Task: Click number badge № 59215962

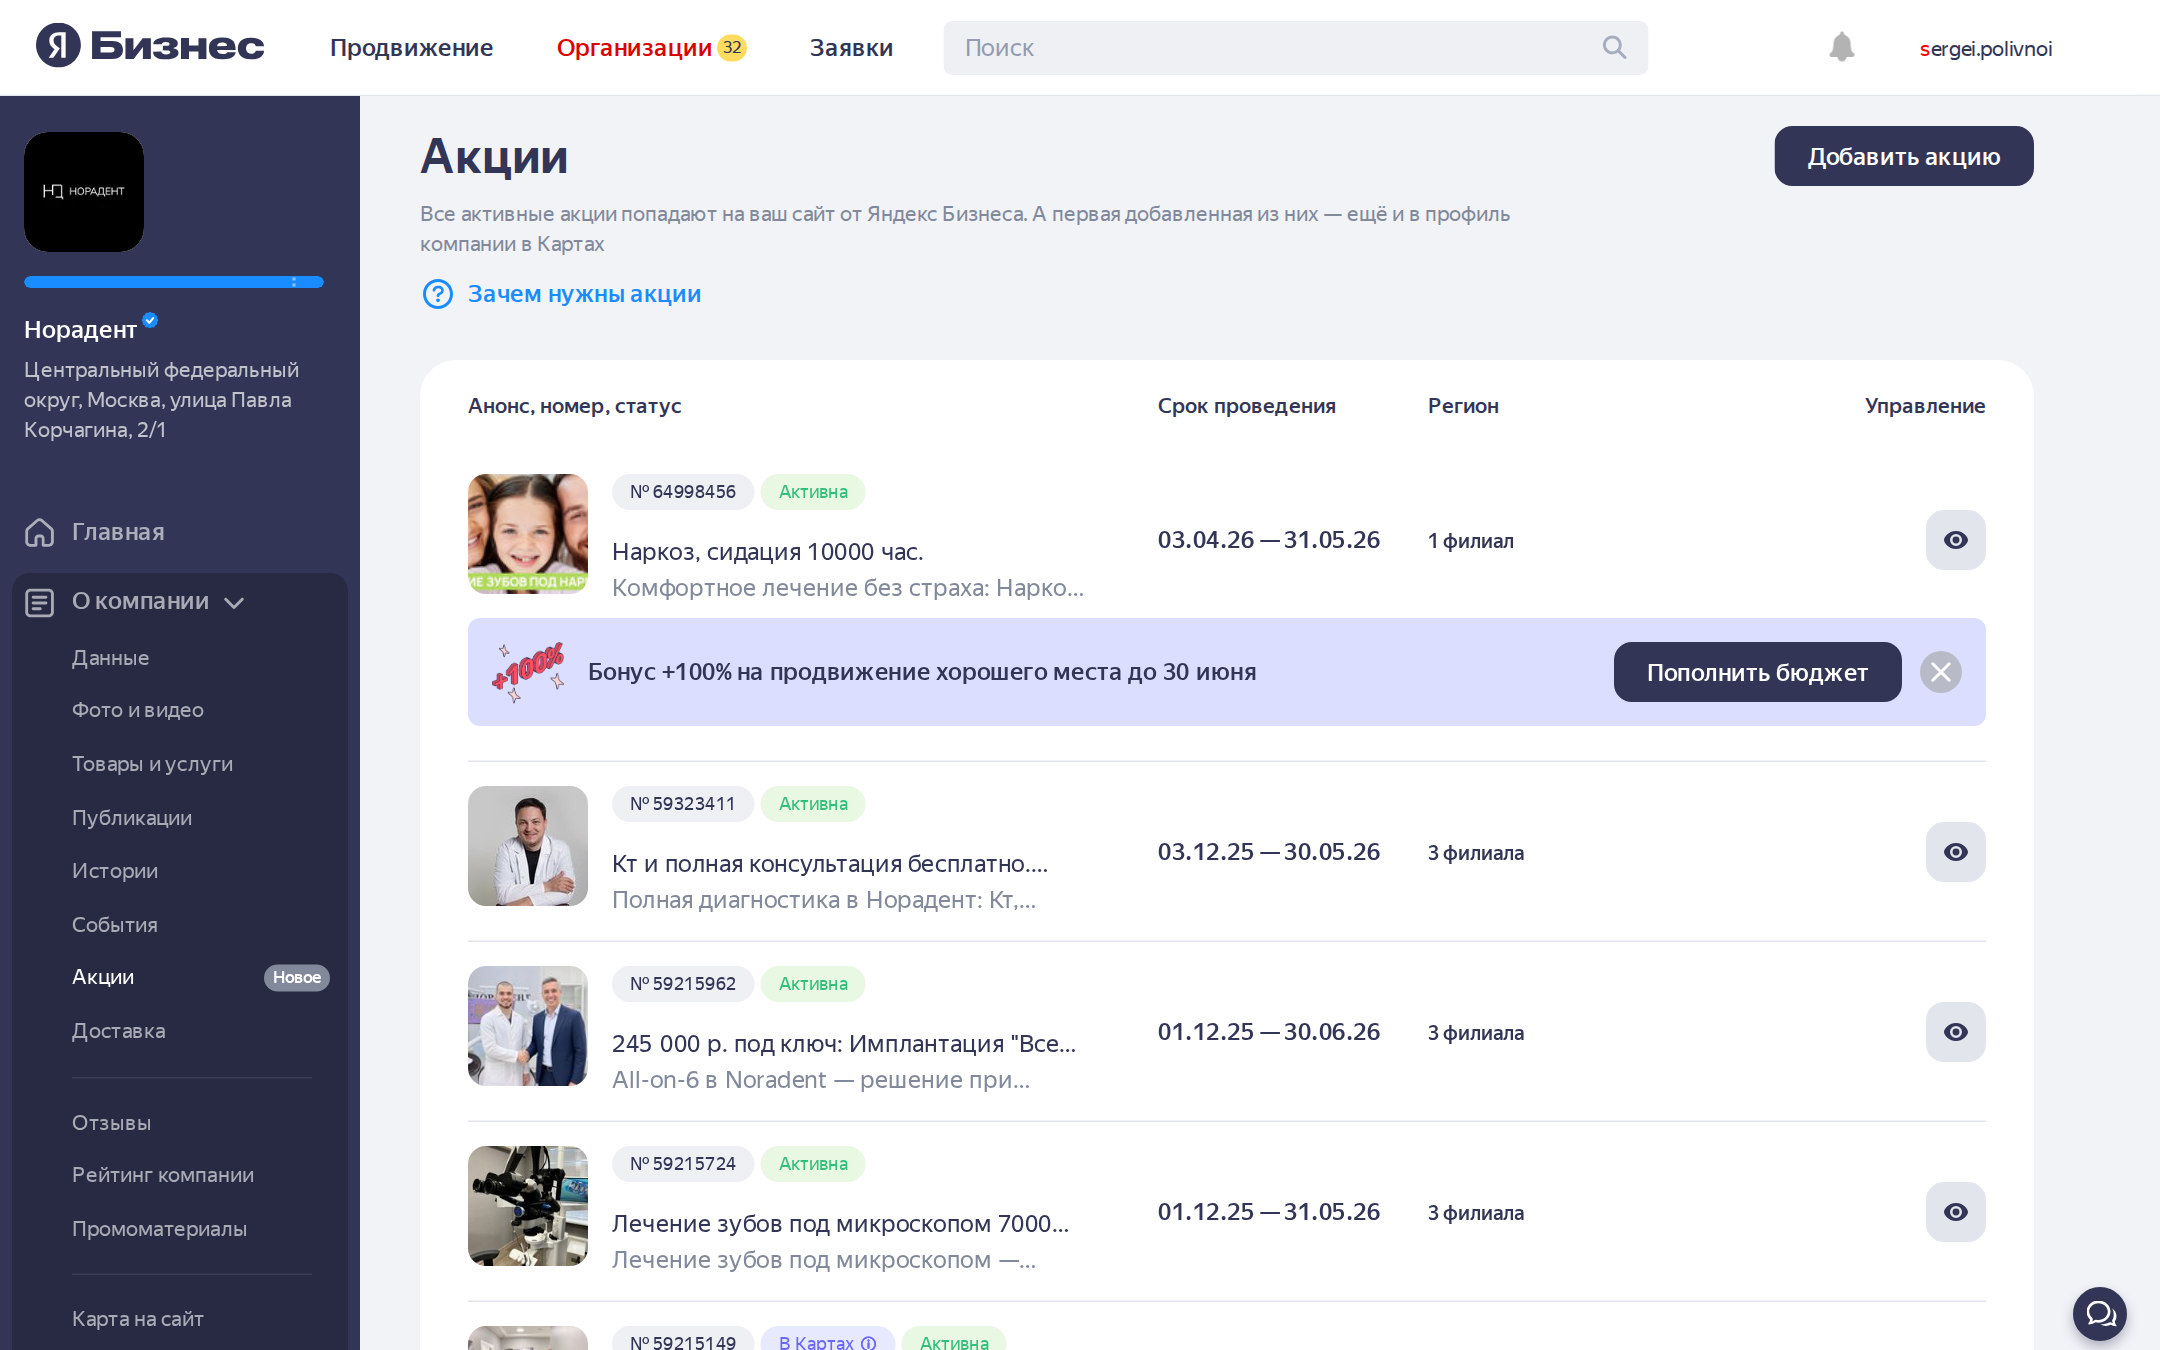Action: pyautogui.click(x=683, y=984)
